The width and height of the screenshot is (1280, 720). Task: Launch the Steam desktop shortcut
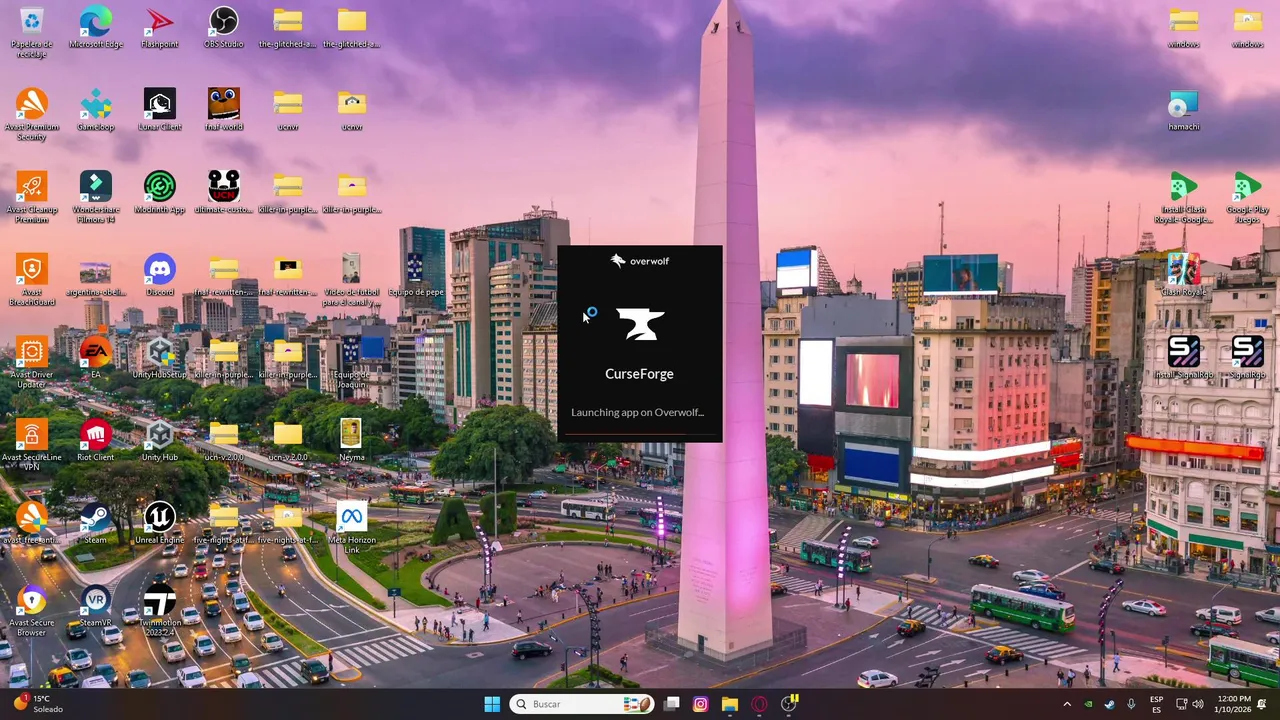pyautogui.click(x=96, y=524)
